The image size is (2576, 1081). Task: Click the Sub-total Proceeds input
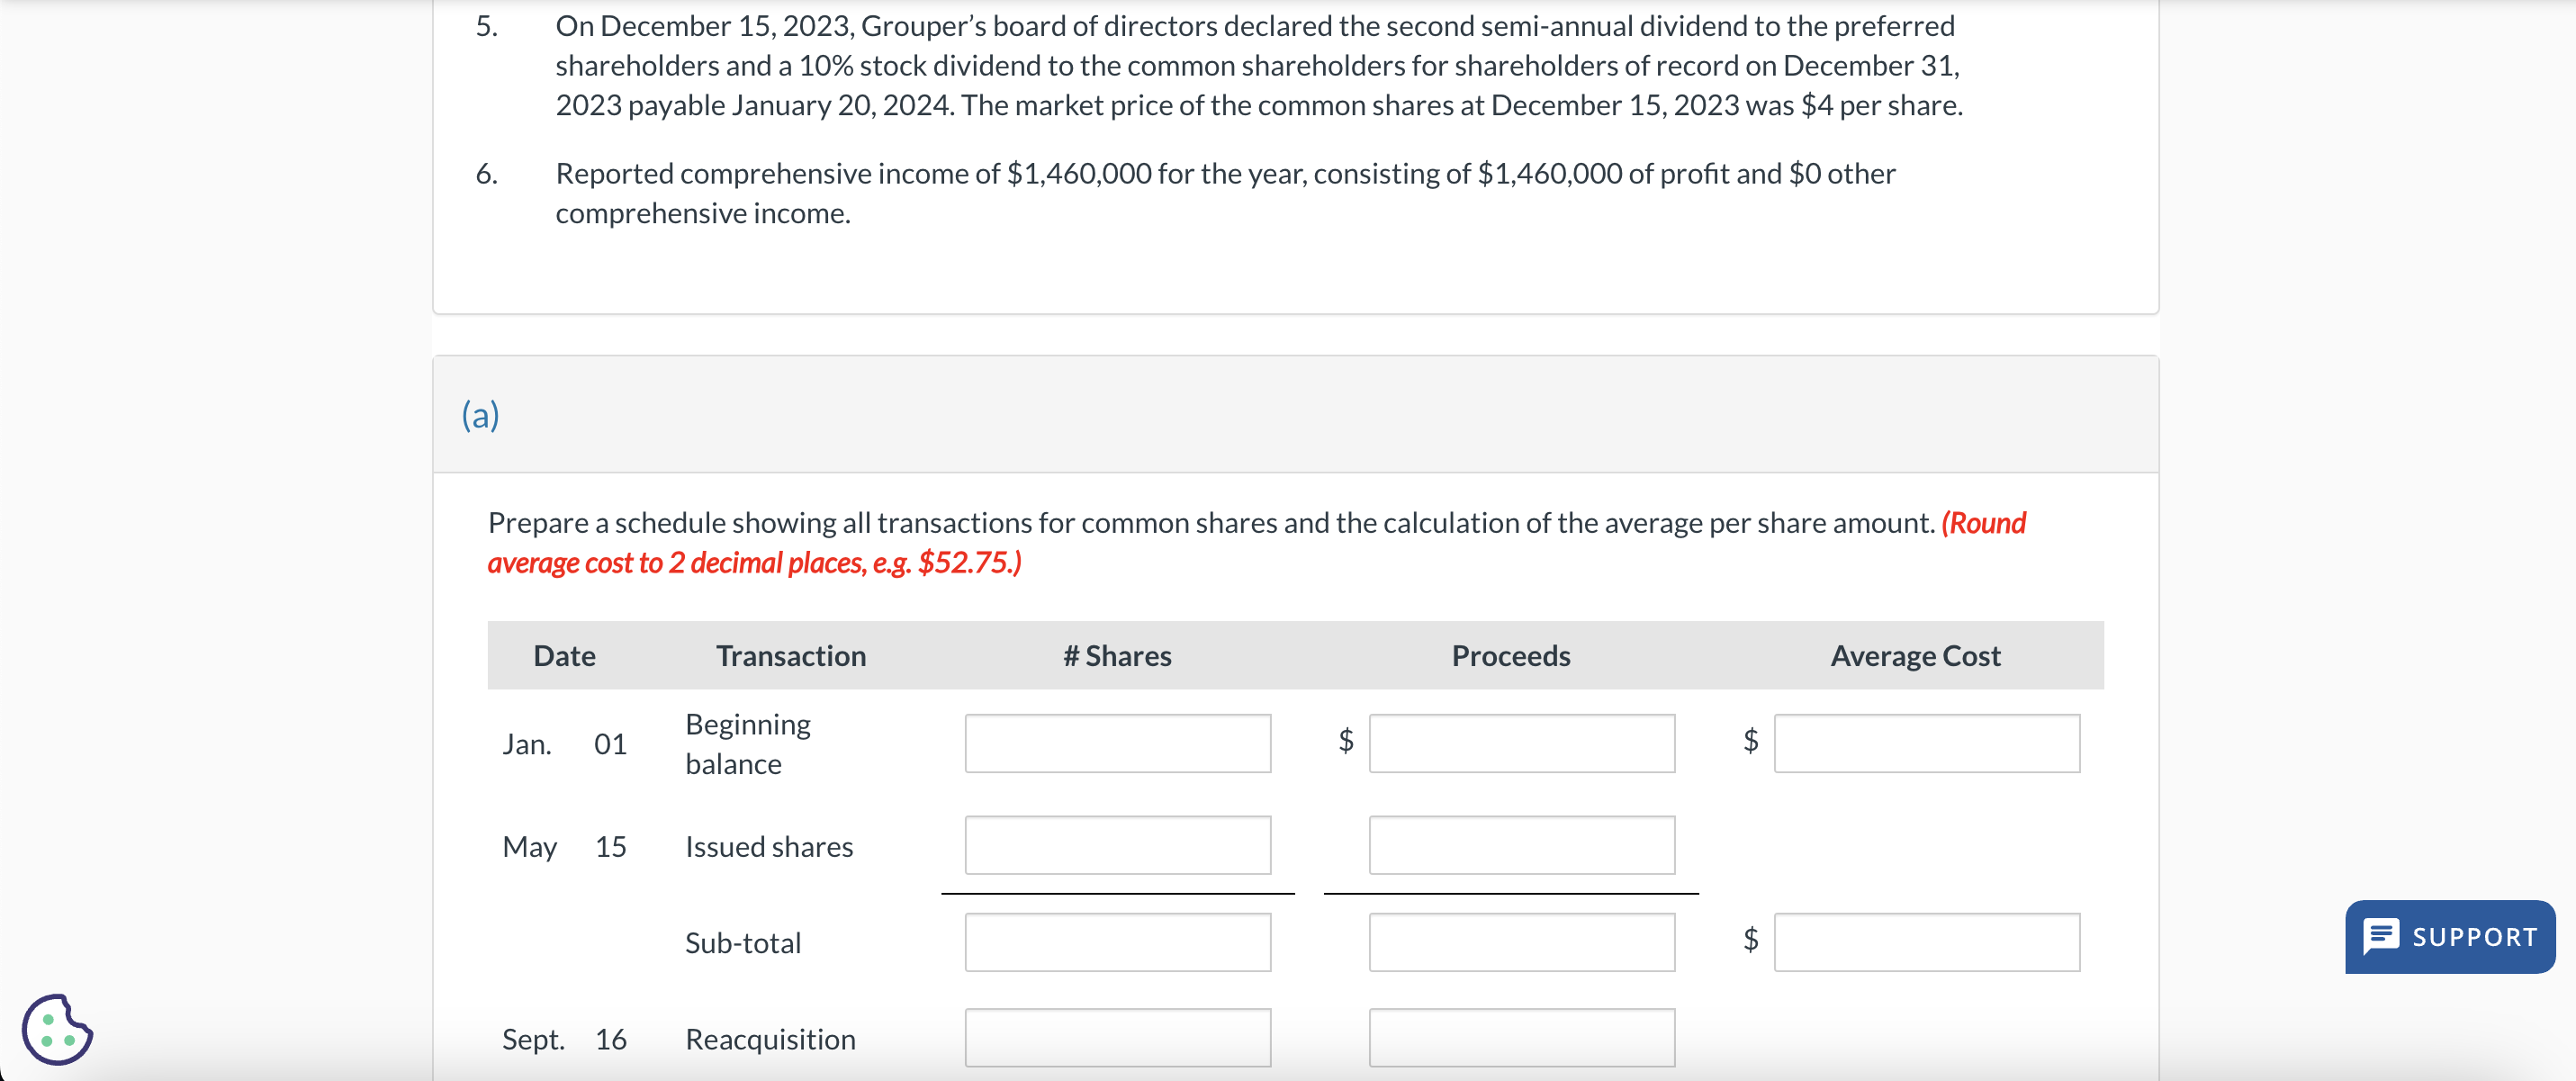[x=1521, y=941]
